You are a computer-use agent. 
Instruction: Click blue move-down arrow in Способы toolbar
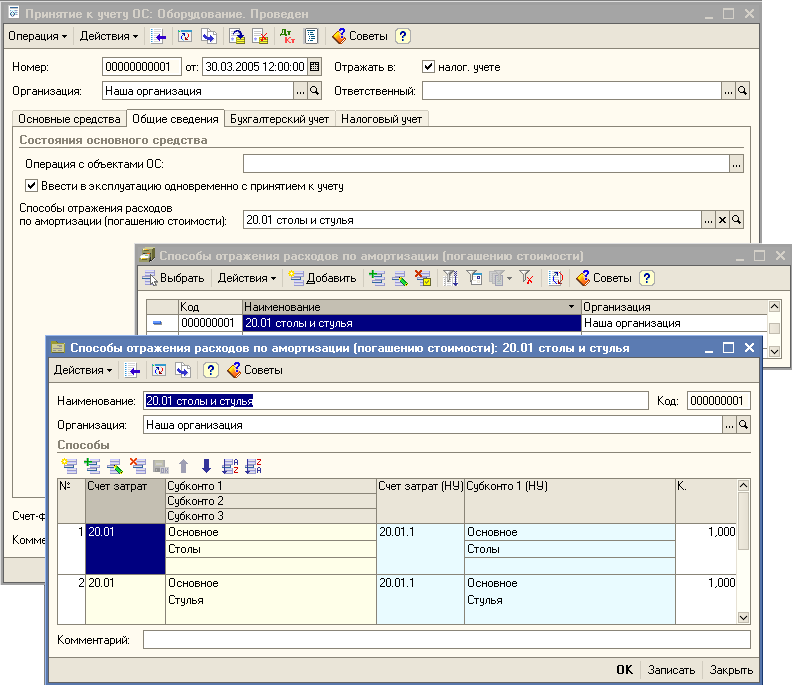click(x=206, y=465)
